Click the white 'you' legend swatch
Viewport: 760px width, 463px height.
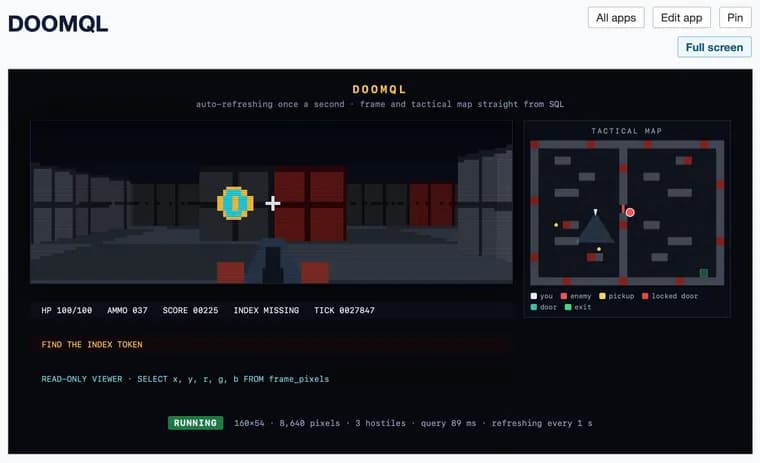coord(534,296)
